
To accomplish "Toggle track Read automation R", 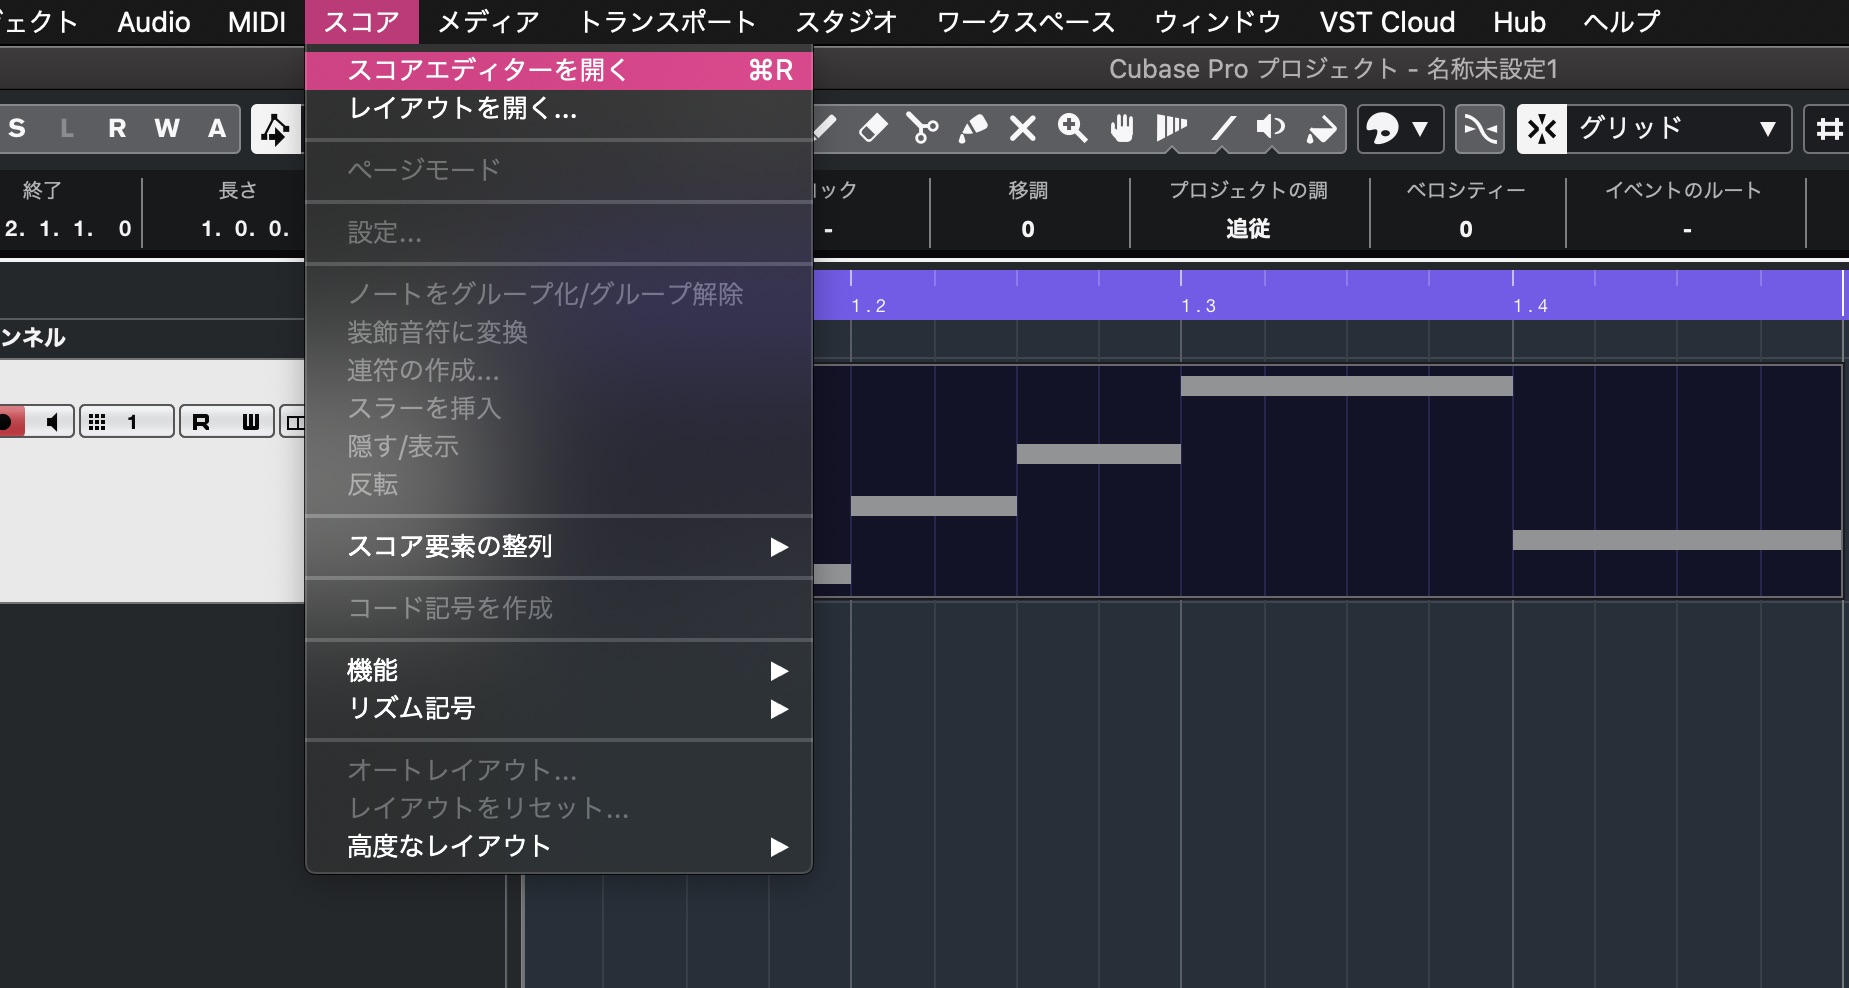I will (201, 422).
